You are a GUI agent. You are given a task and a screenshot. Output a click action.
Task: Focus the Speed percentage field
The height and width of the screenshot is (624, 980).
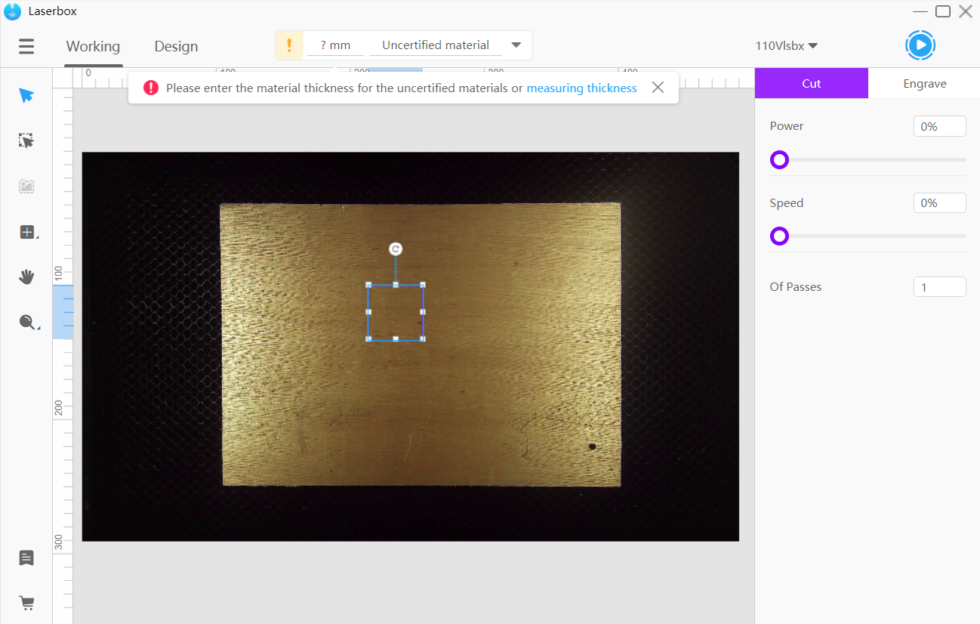click(x=939, y=203)
